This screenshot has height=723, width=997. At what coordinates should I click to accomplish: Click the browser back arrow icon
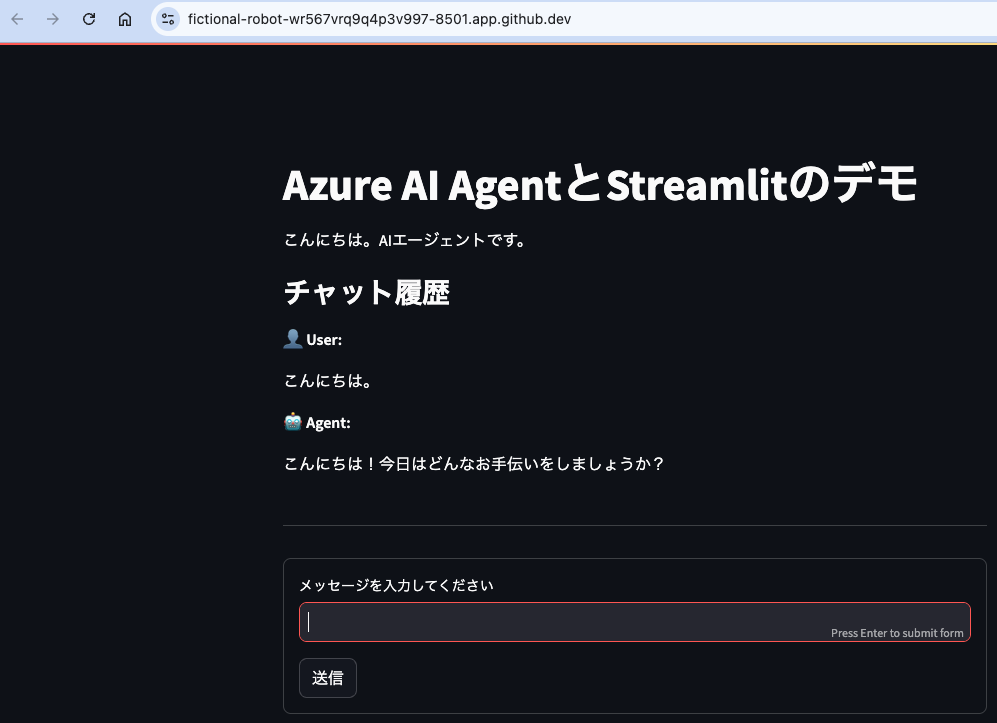tap(17, 18)
